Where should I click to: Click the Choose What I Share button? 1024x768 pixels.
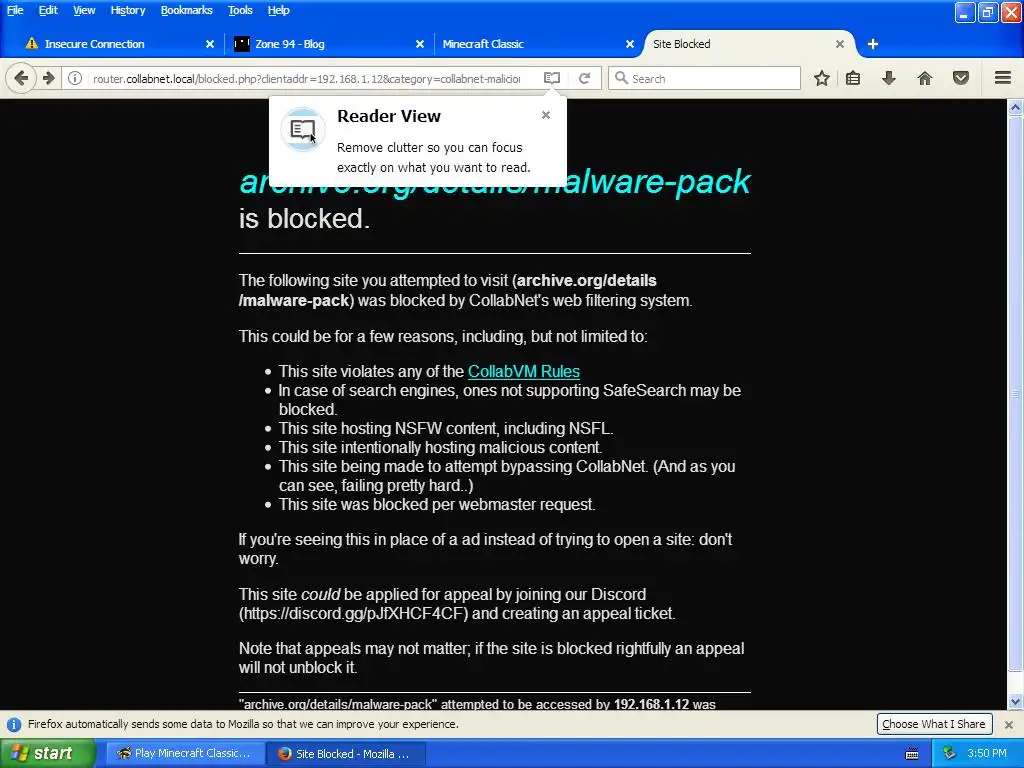[934, 724]
